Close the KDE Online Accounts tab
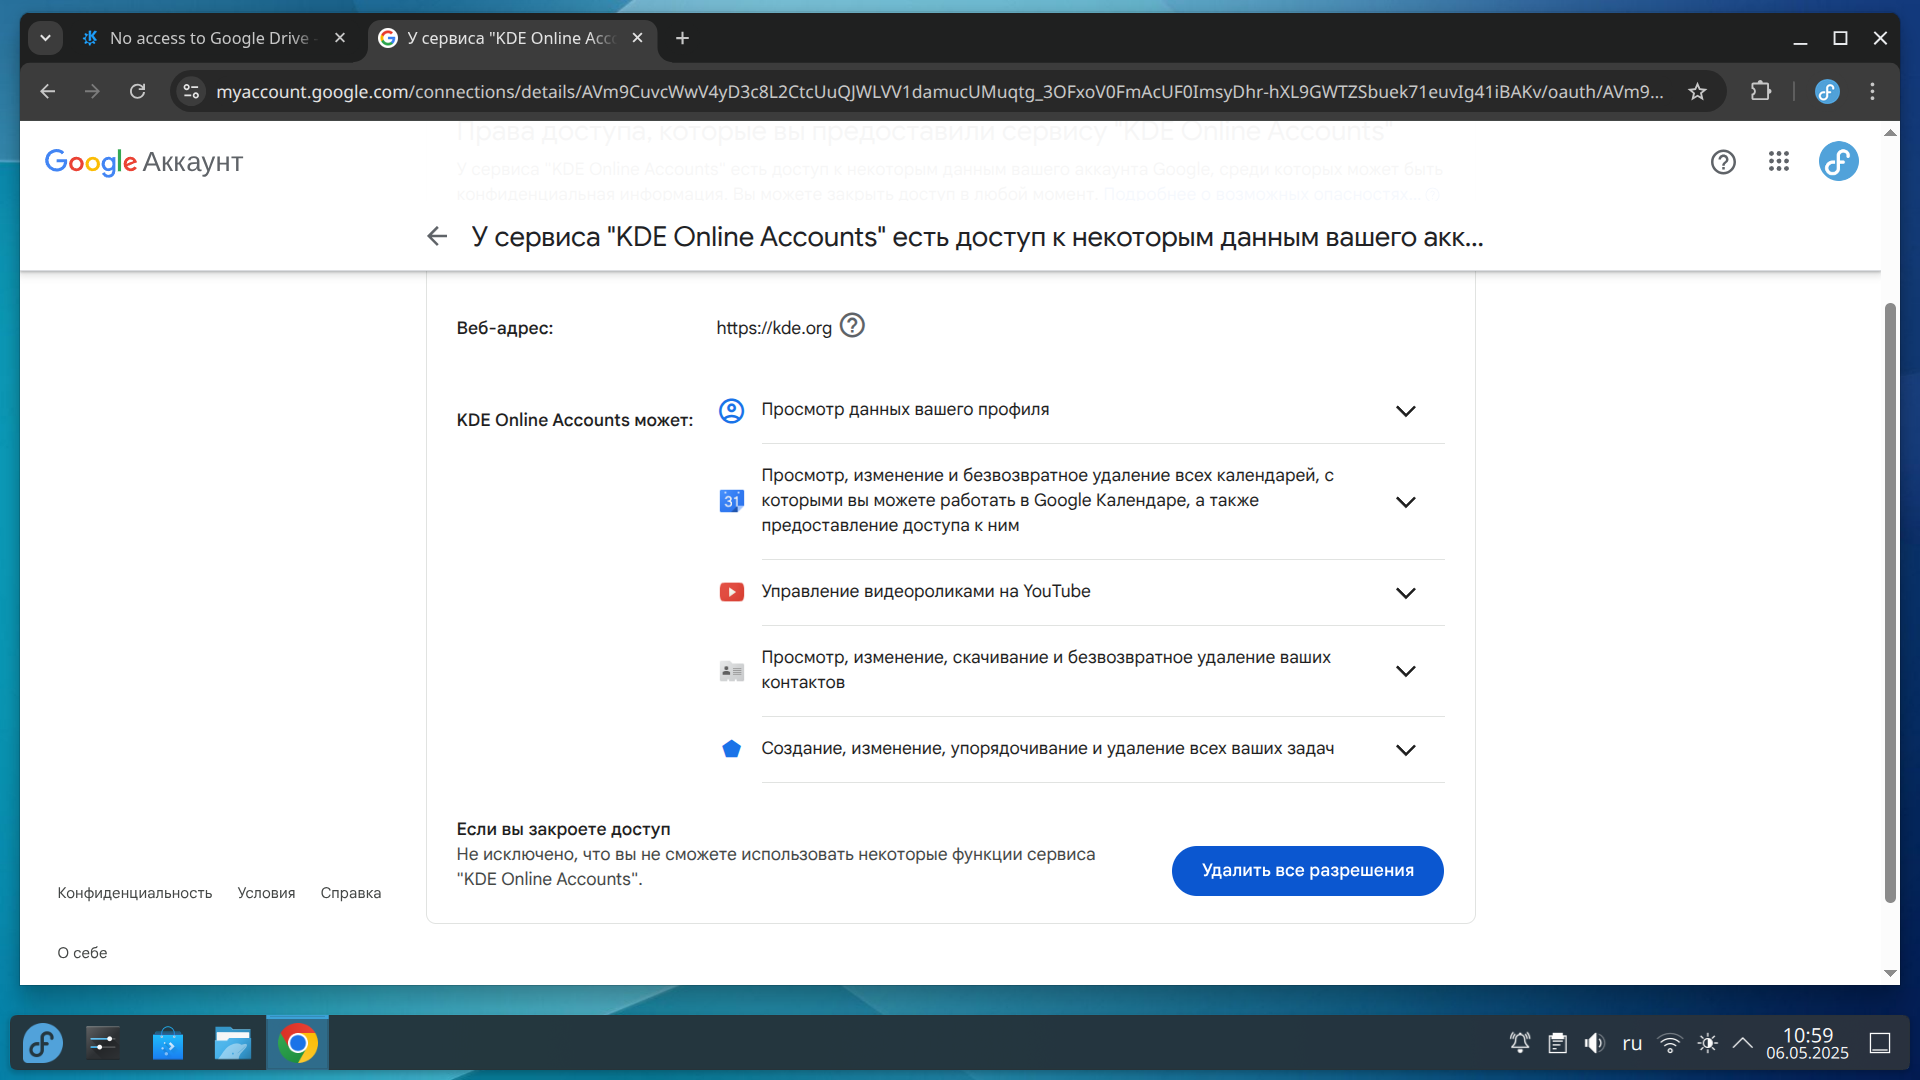 638,38
